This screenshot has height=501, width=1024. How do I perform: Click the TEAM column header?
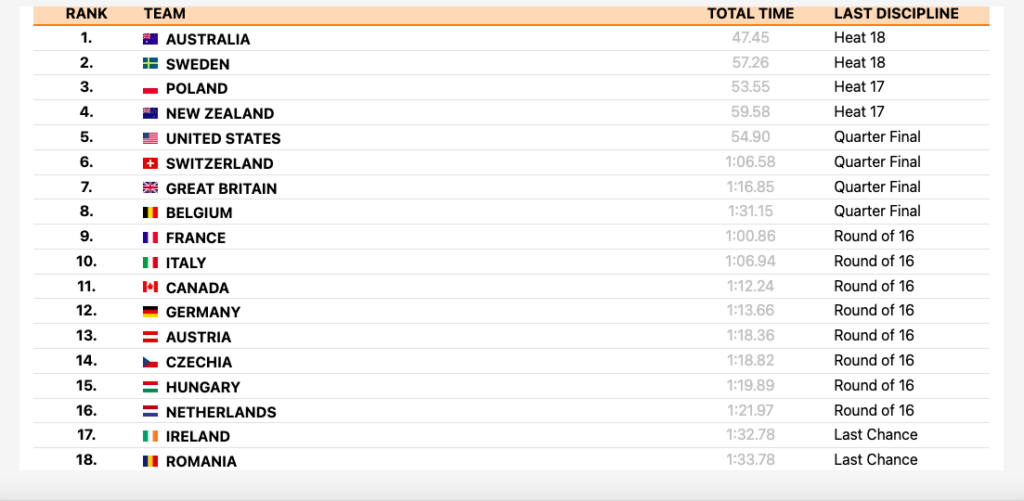pos(164,14)
